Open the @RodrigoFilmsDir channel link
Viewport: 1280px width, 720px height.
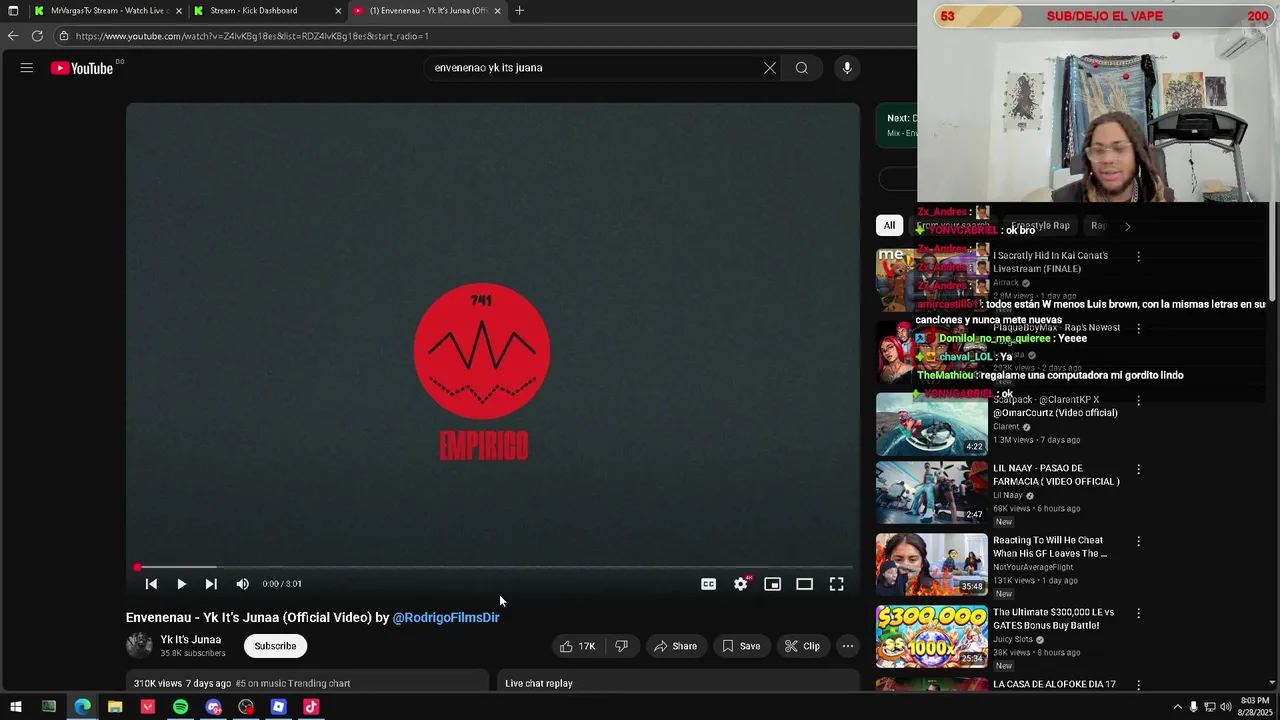(446, 618)
